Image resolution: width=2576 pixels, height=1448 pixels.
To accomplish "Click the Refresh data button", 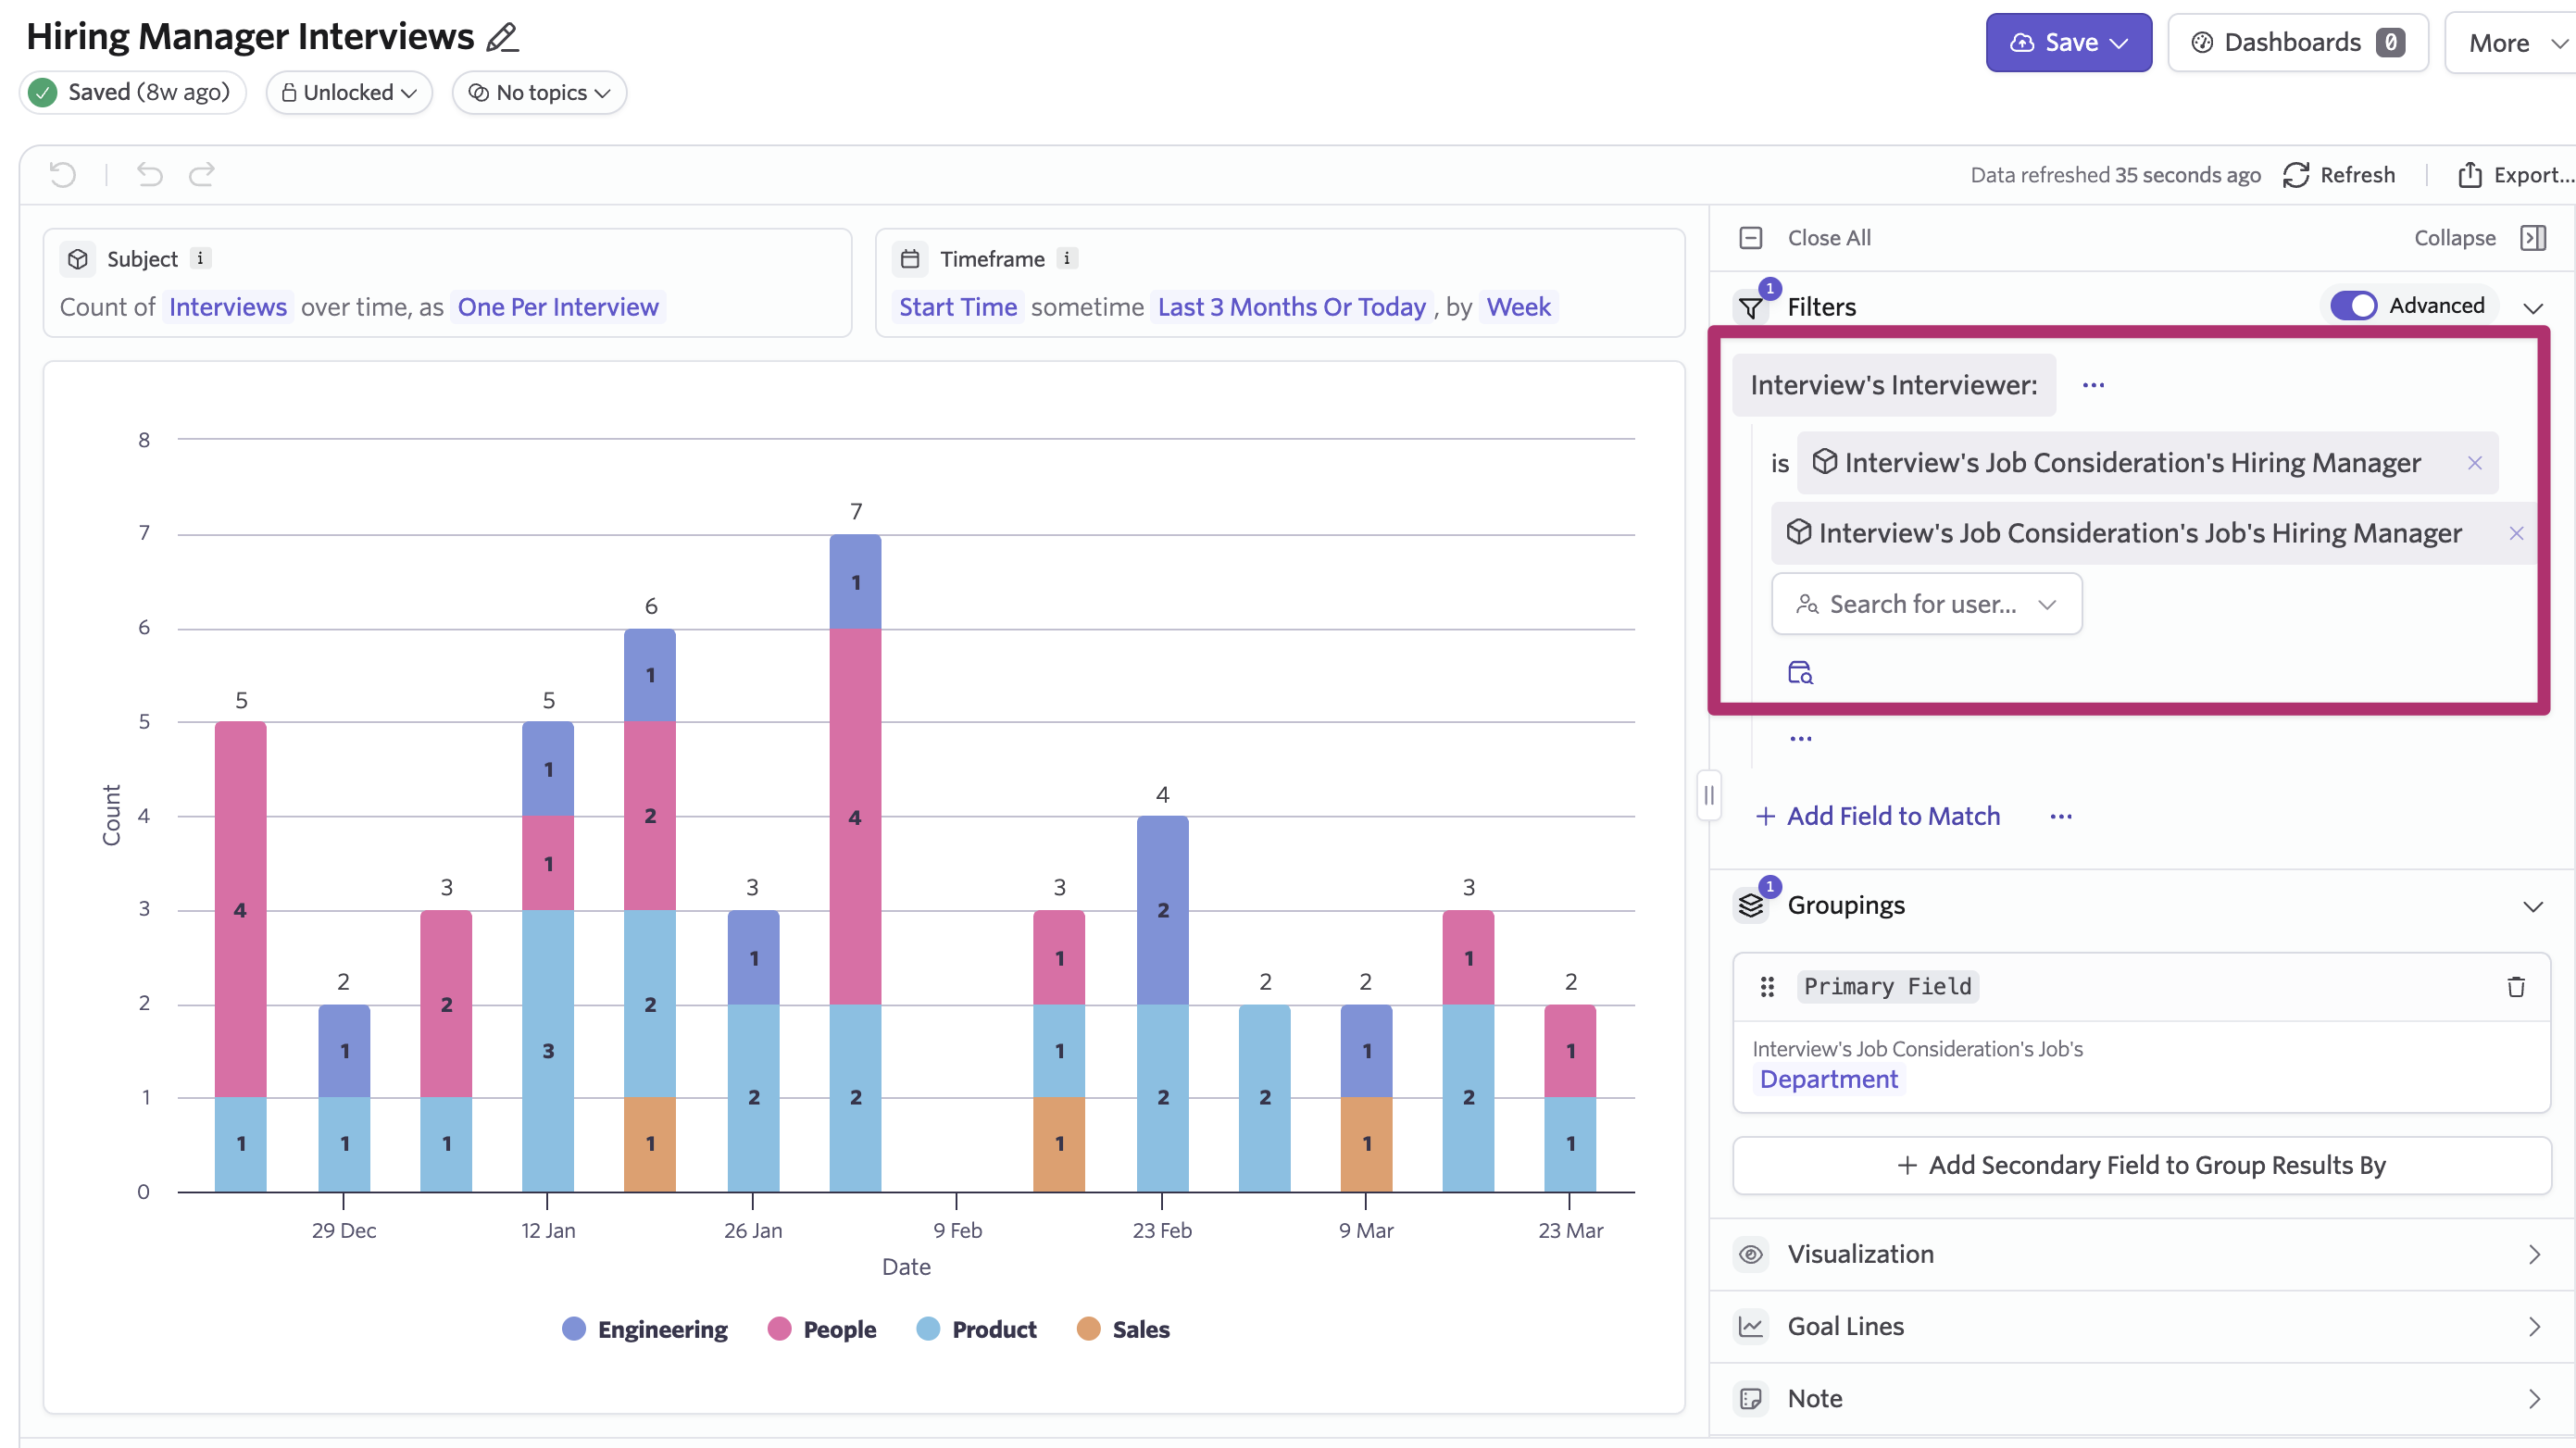I will (2339, 175).
